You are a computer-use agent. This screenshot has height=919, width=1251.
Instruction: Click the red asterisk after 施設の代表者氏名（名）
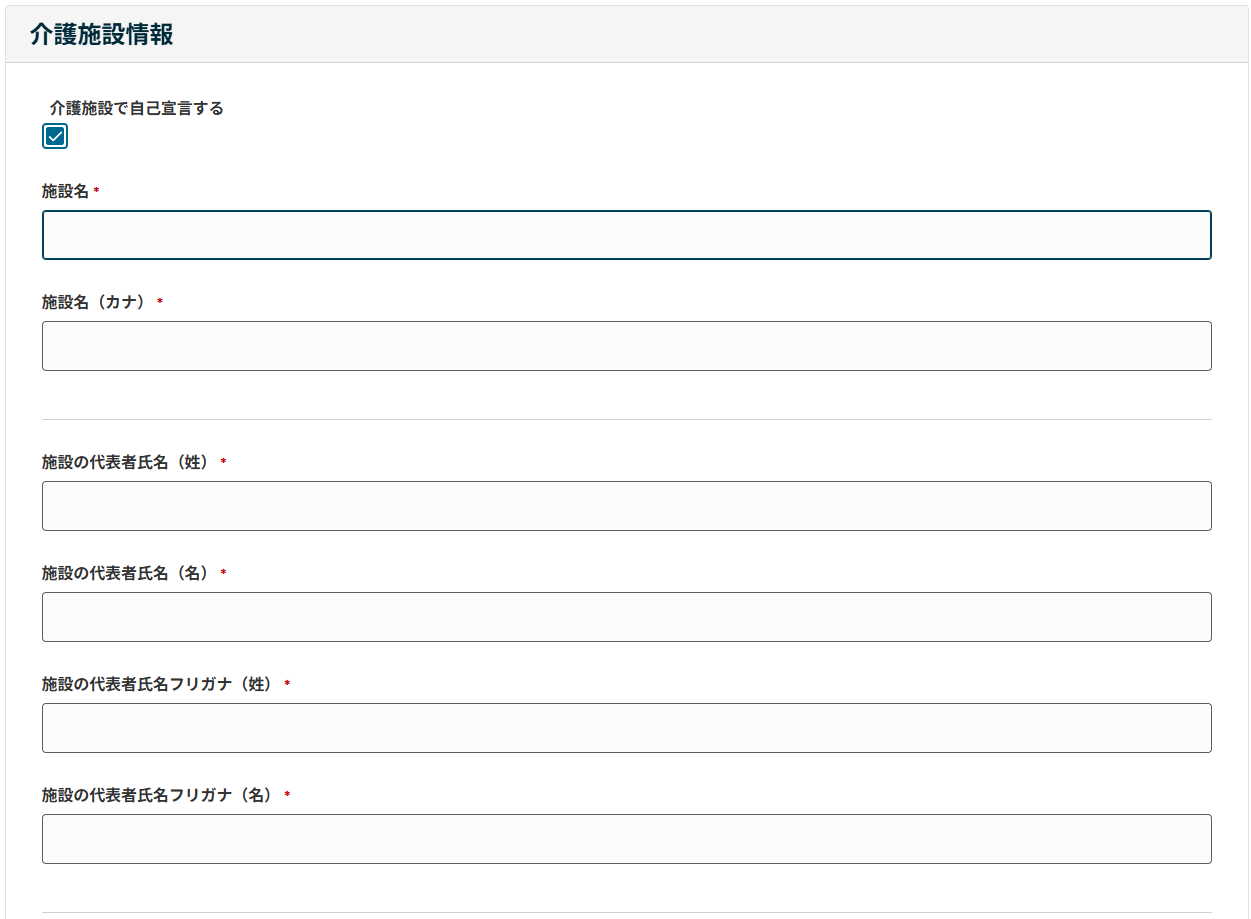224,573
